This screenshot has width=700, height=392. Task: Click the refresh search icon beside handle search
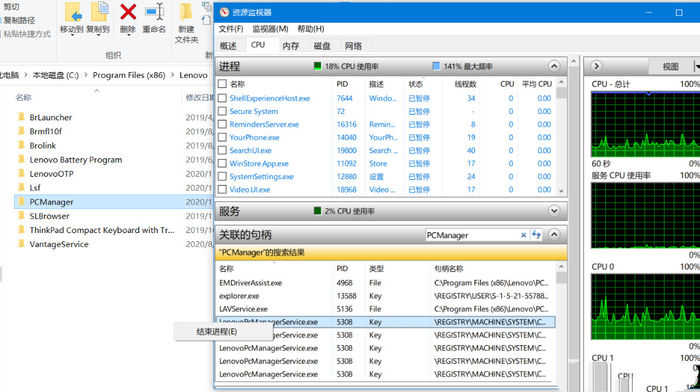(536, 235)
